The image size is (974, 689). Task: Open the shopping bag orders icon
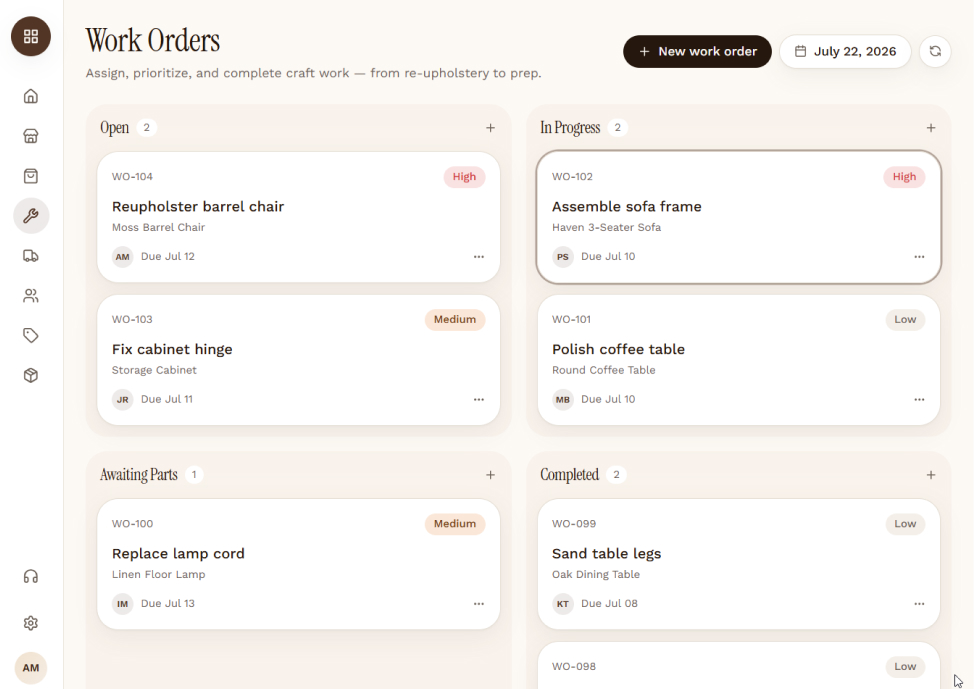pyautogui.click(x=30, y=176)
